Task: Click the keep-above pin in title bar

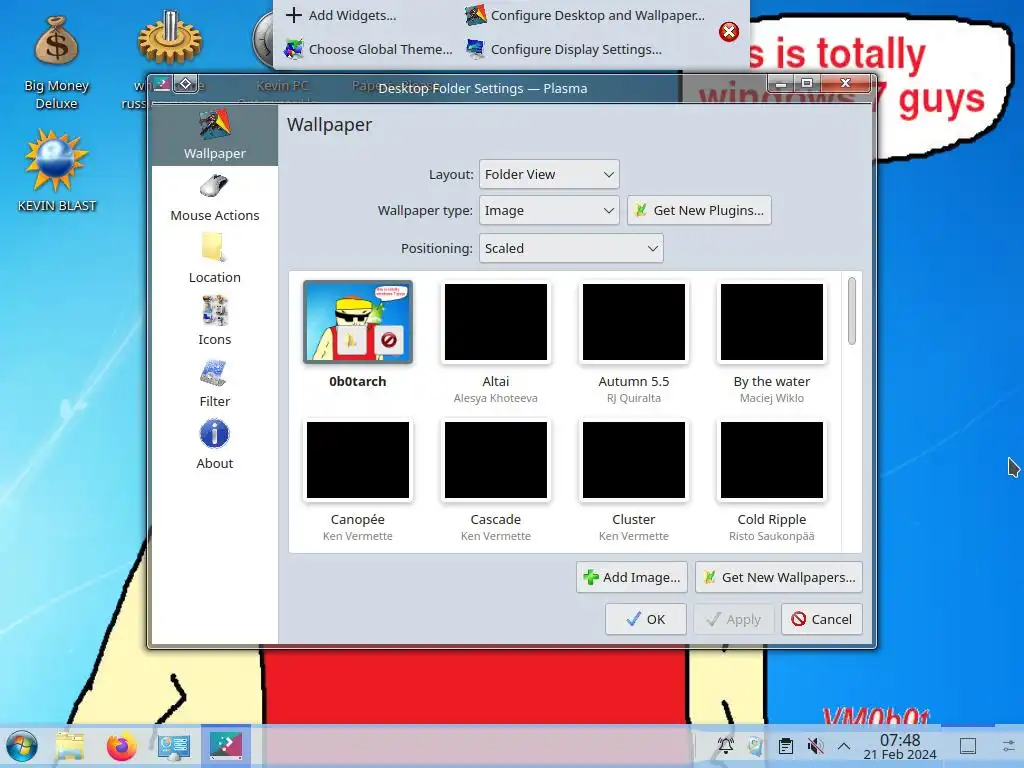Action: tap(185, 84)
